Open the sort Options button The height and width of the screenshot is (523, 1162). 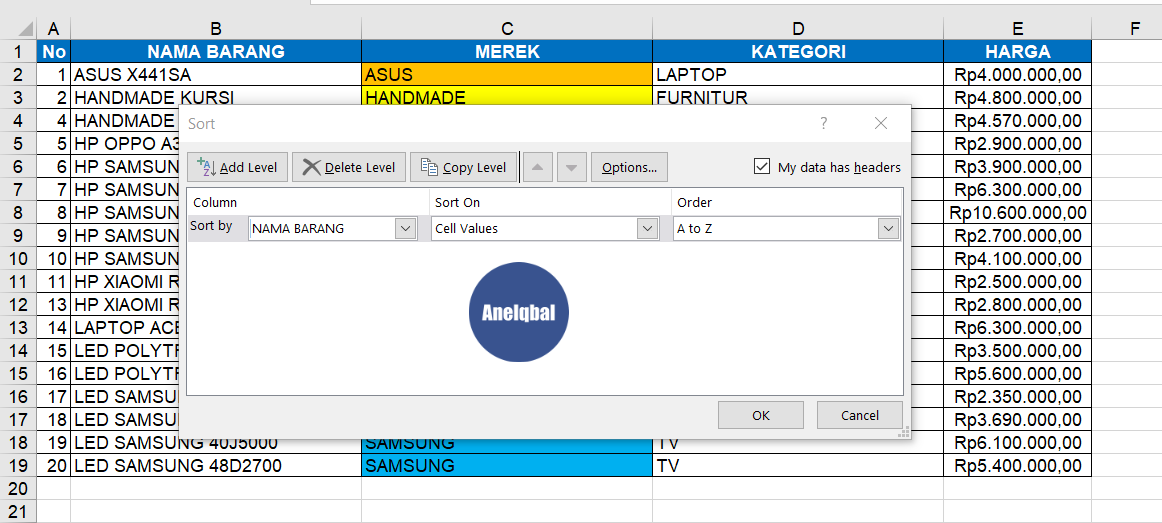point(629,167)
